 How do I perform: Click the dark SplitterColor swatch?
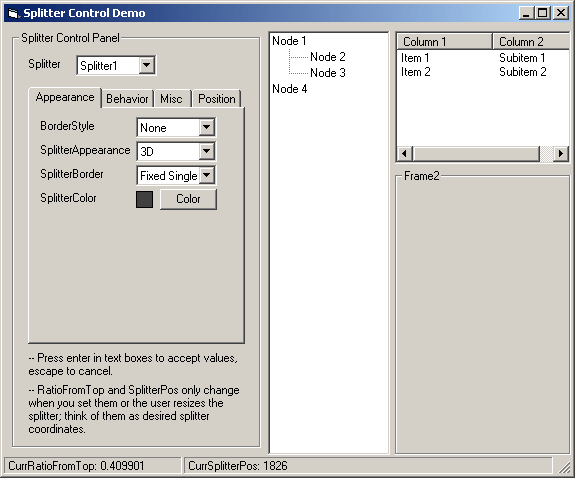[144, 199]
